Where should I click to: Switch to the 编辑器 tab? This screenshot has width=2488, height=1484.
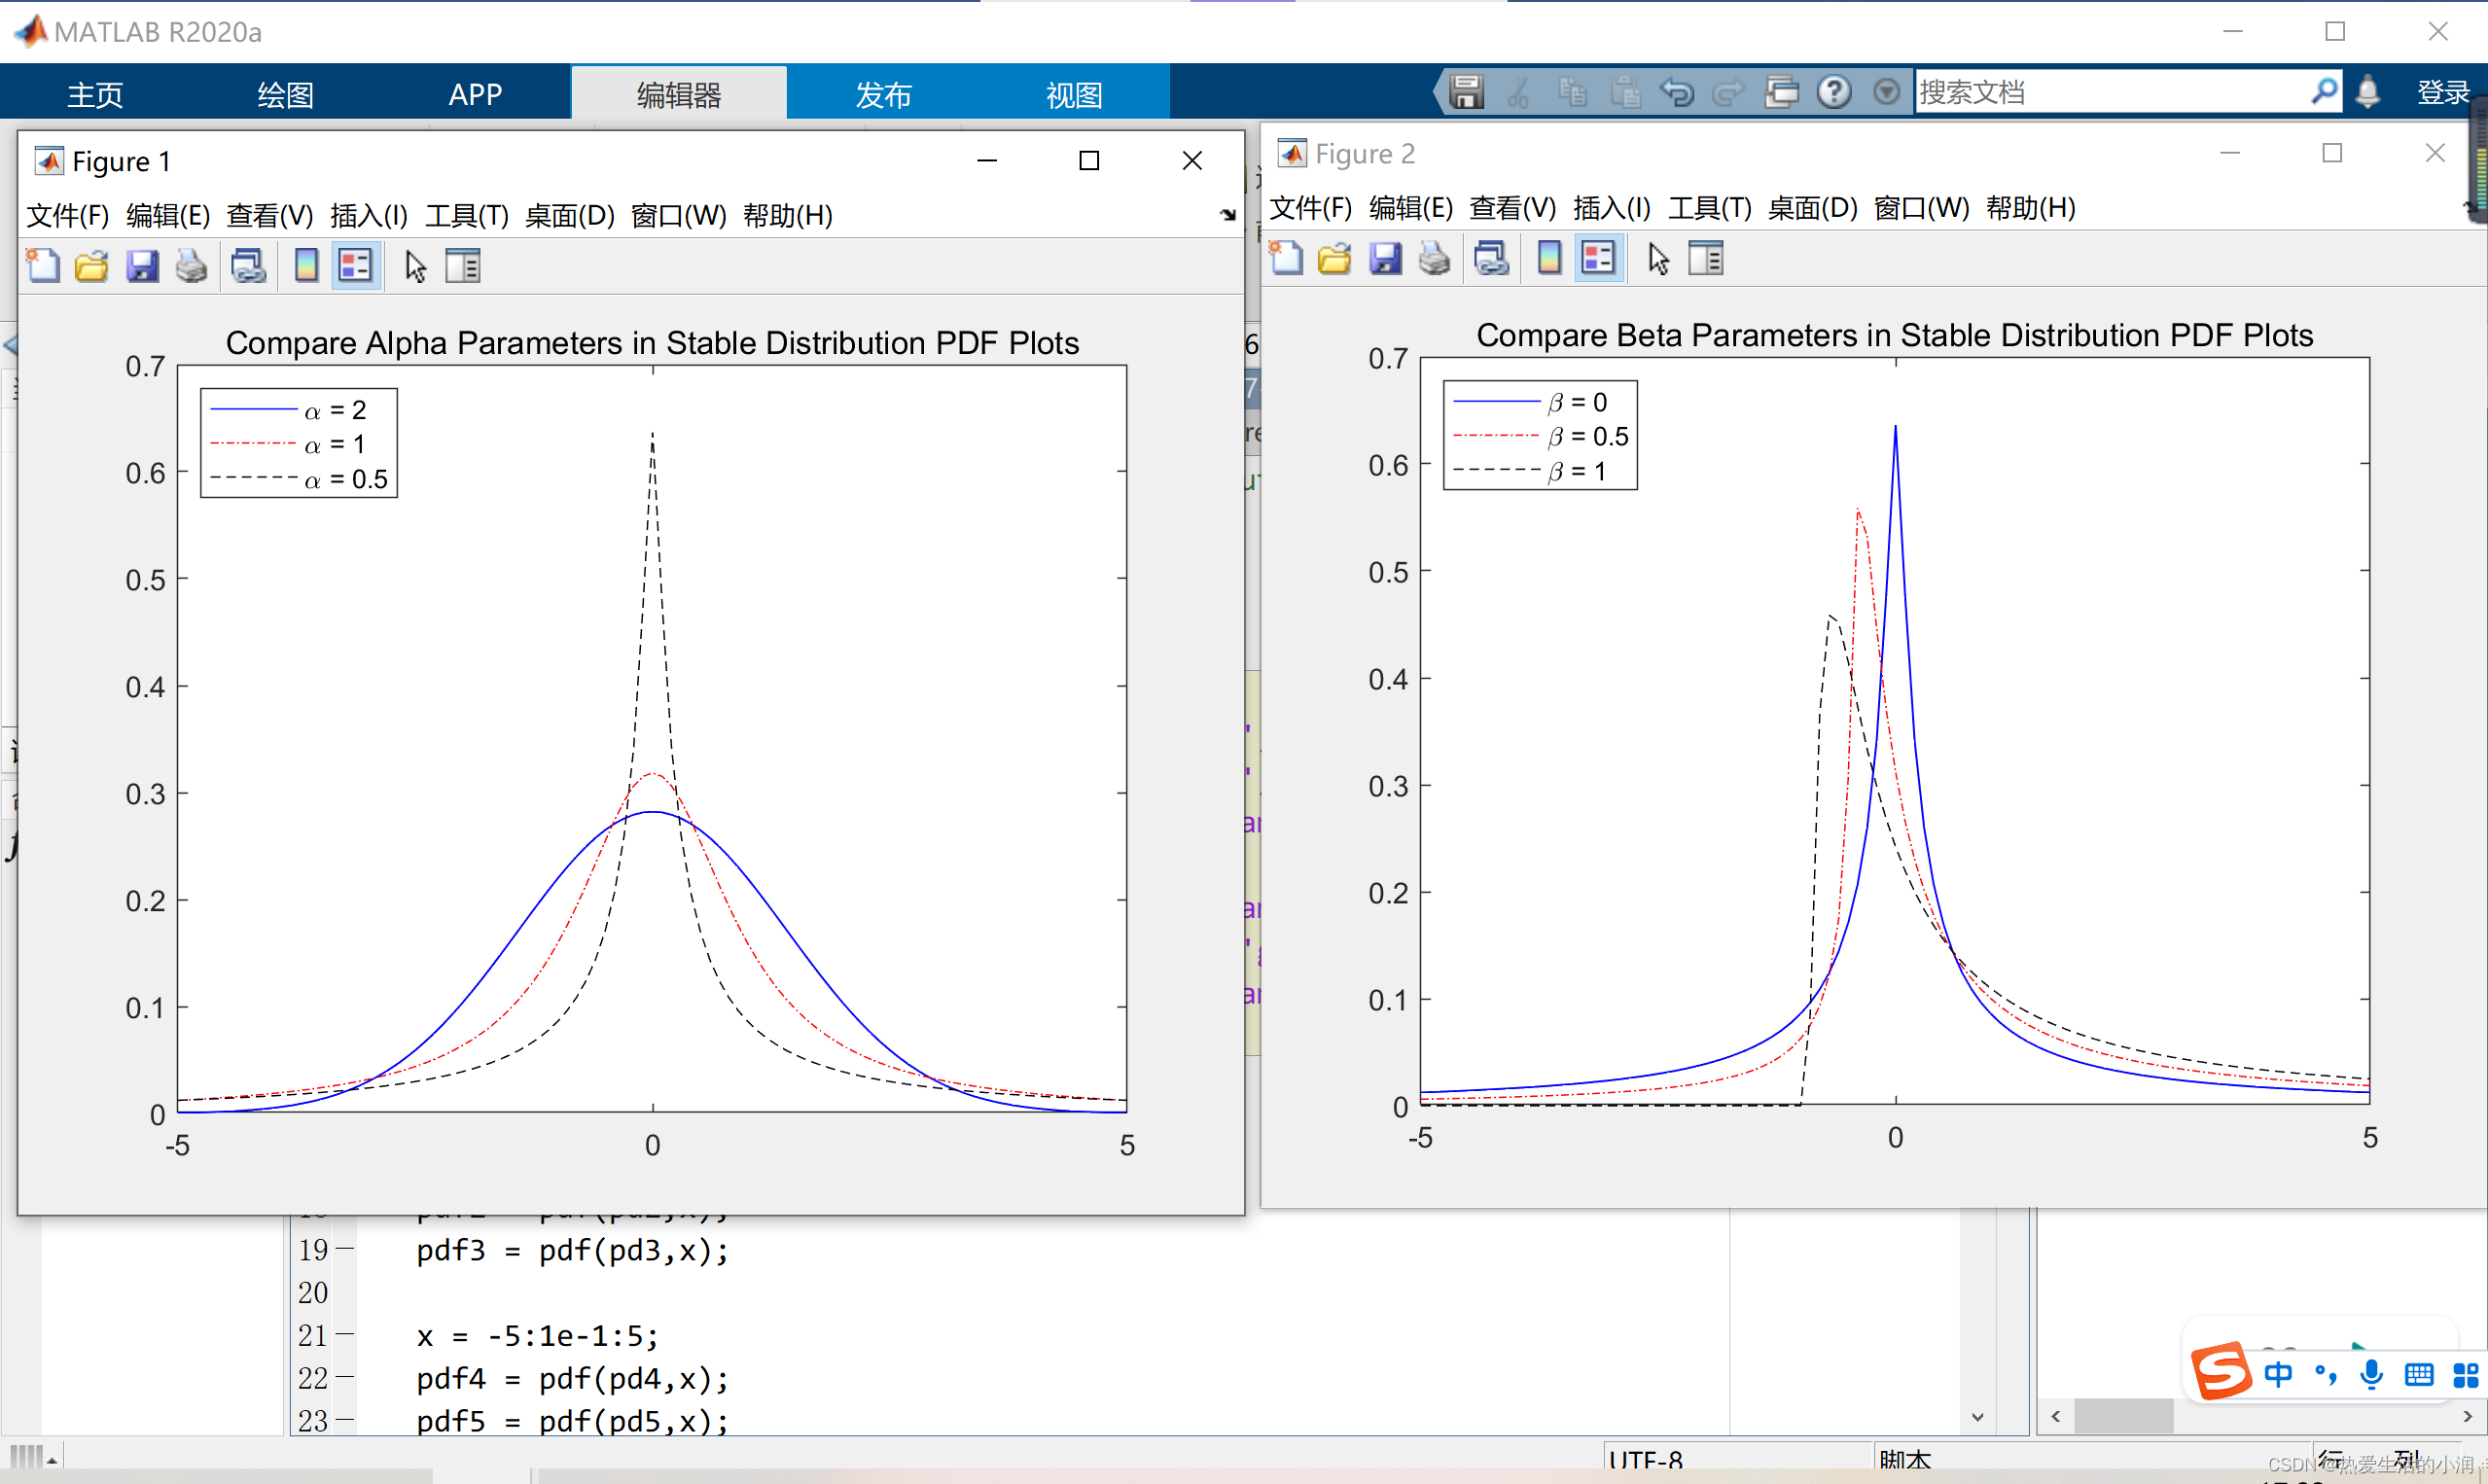[x=679, y=94]
